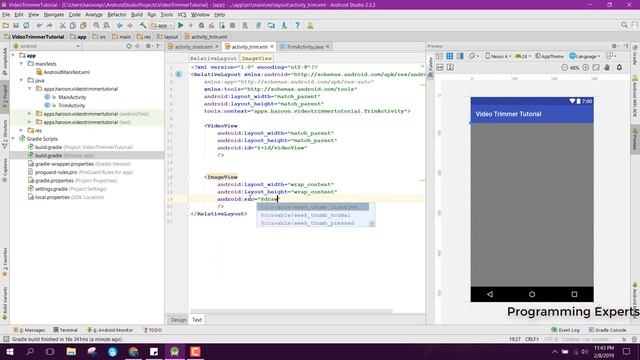Open the Gradle Console

[607, 330]
